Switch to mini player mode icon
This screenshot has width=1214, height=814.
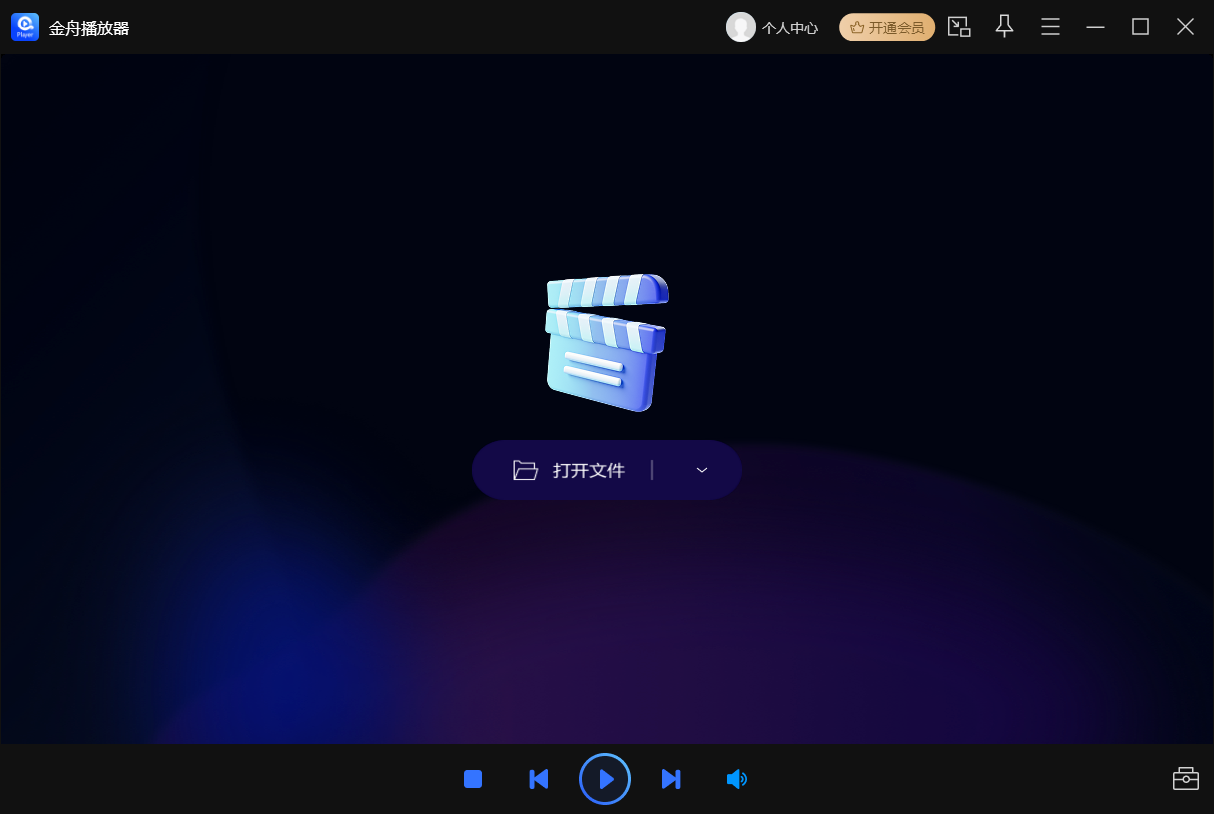959,27
